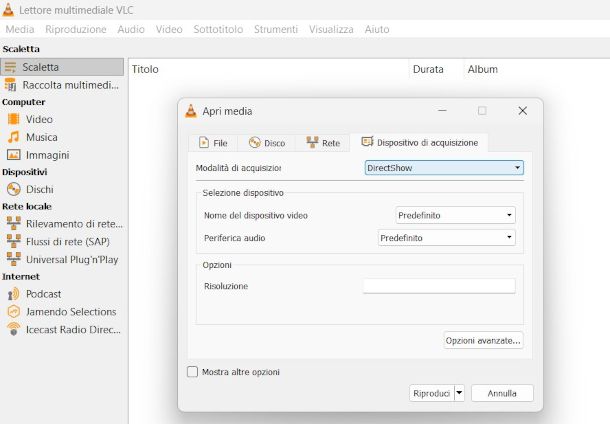The width and height of the screenshot is (610, 424).
Task: Select Raccolta multimediale in sidebar
Action: [x=62, y=85]
